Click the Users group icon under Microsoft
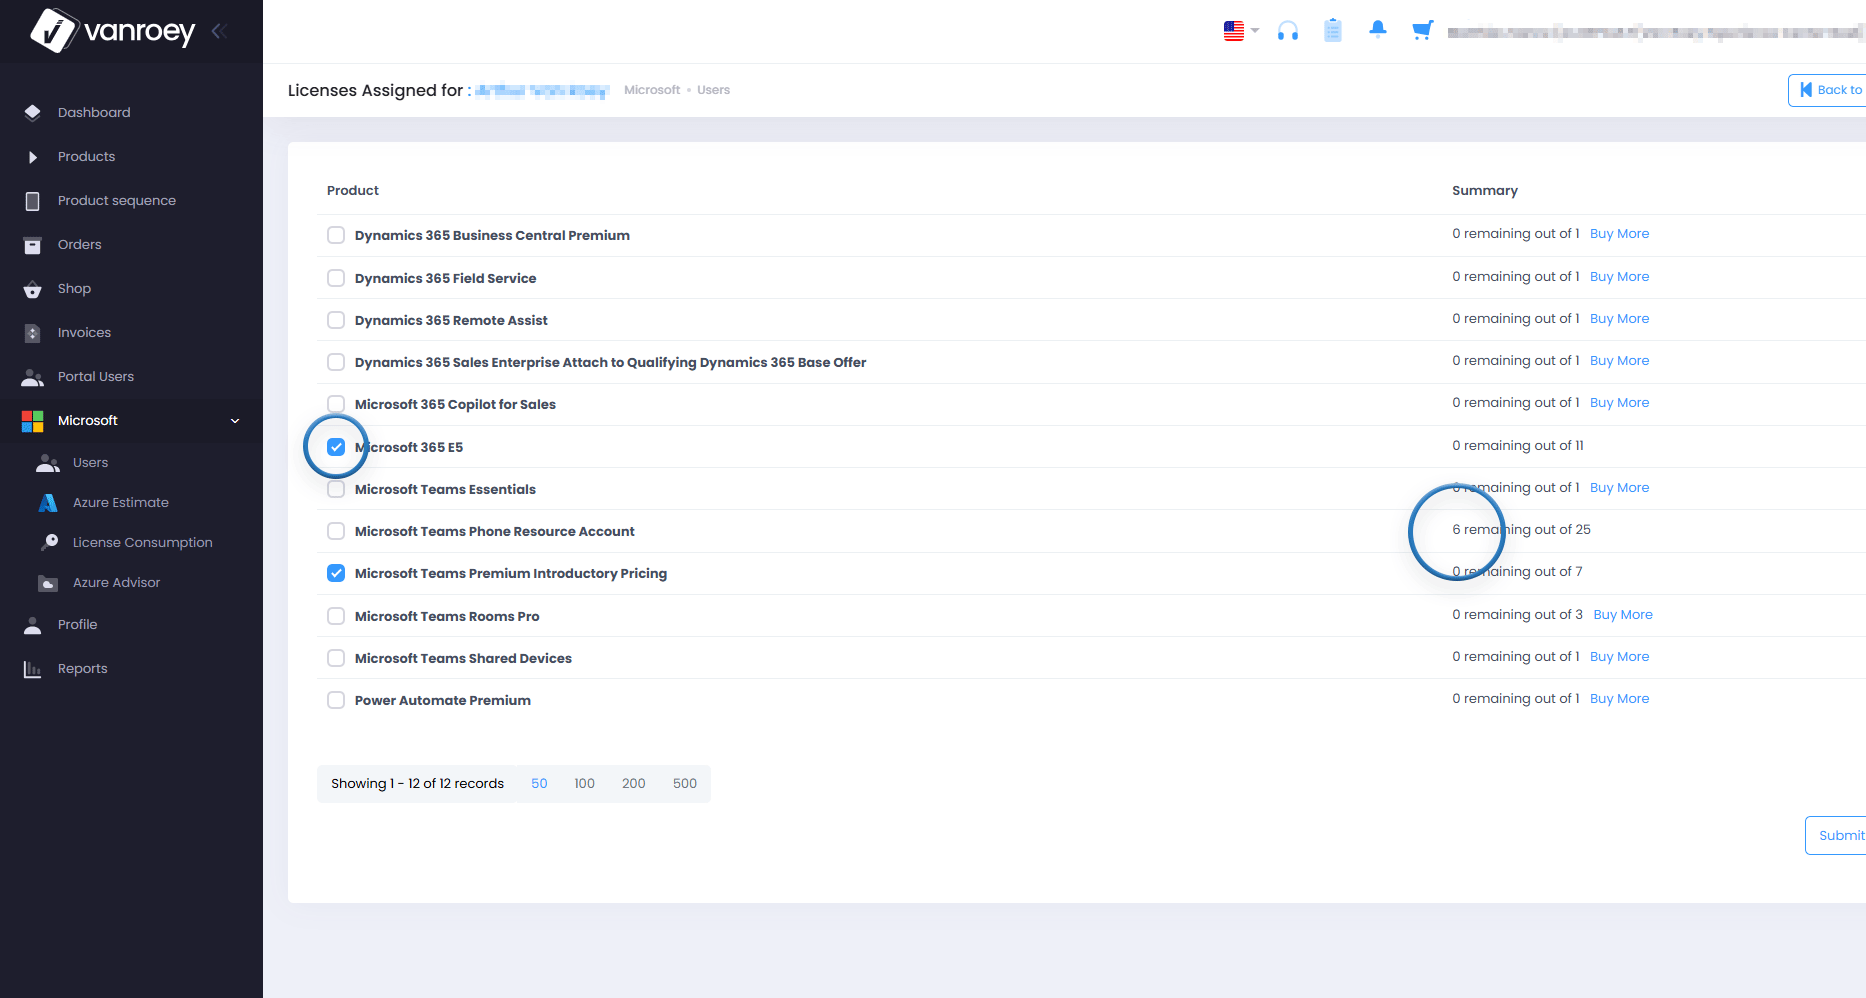The width and height of the screenshot is (1866, 998). (47, 463)
